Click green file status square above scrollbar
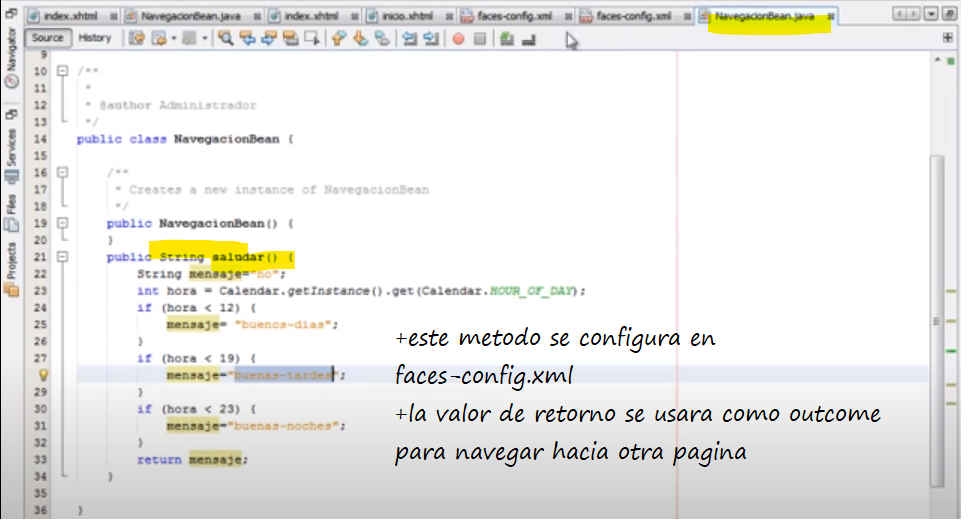This screenshot has height=520, width=980. tap(951, 61)
